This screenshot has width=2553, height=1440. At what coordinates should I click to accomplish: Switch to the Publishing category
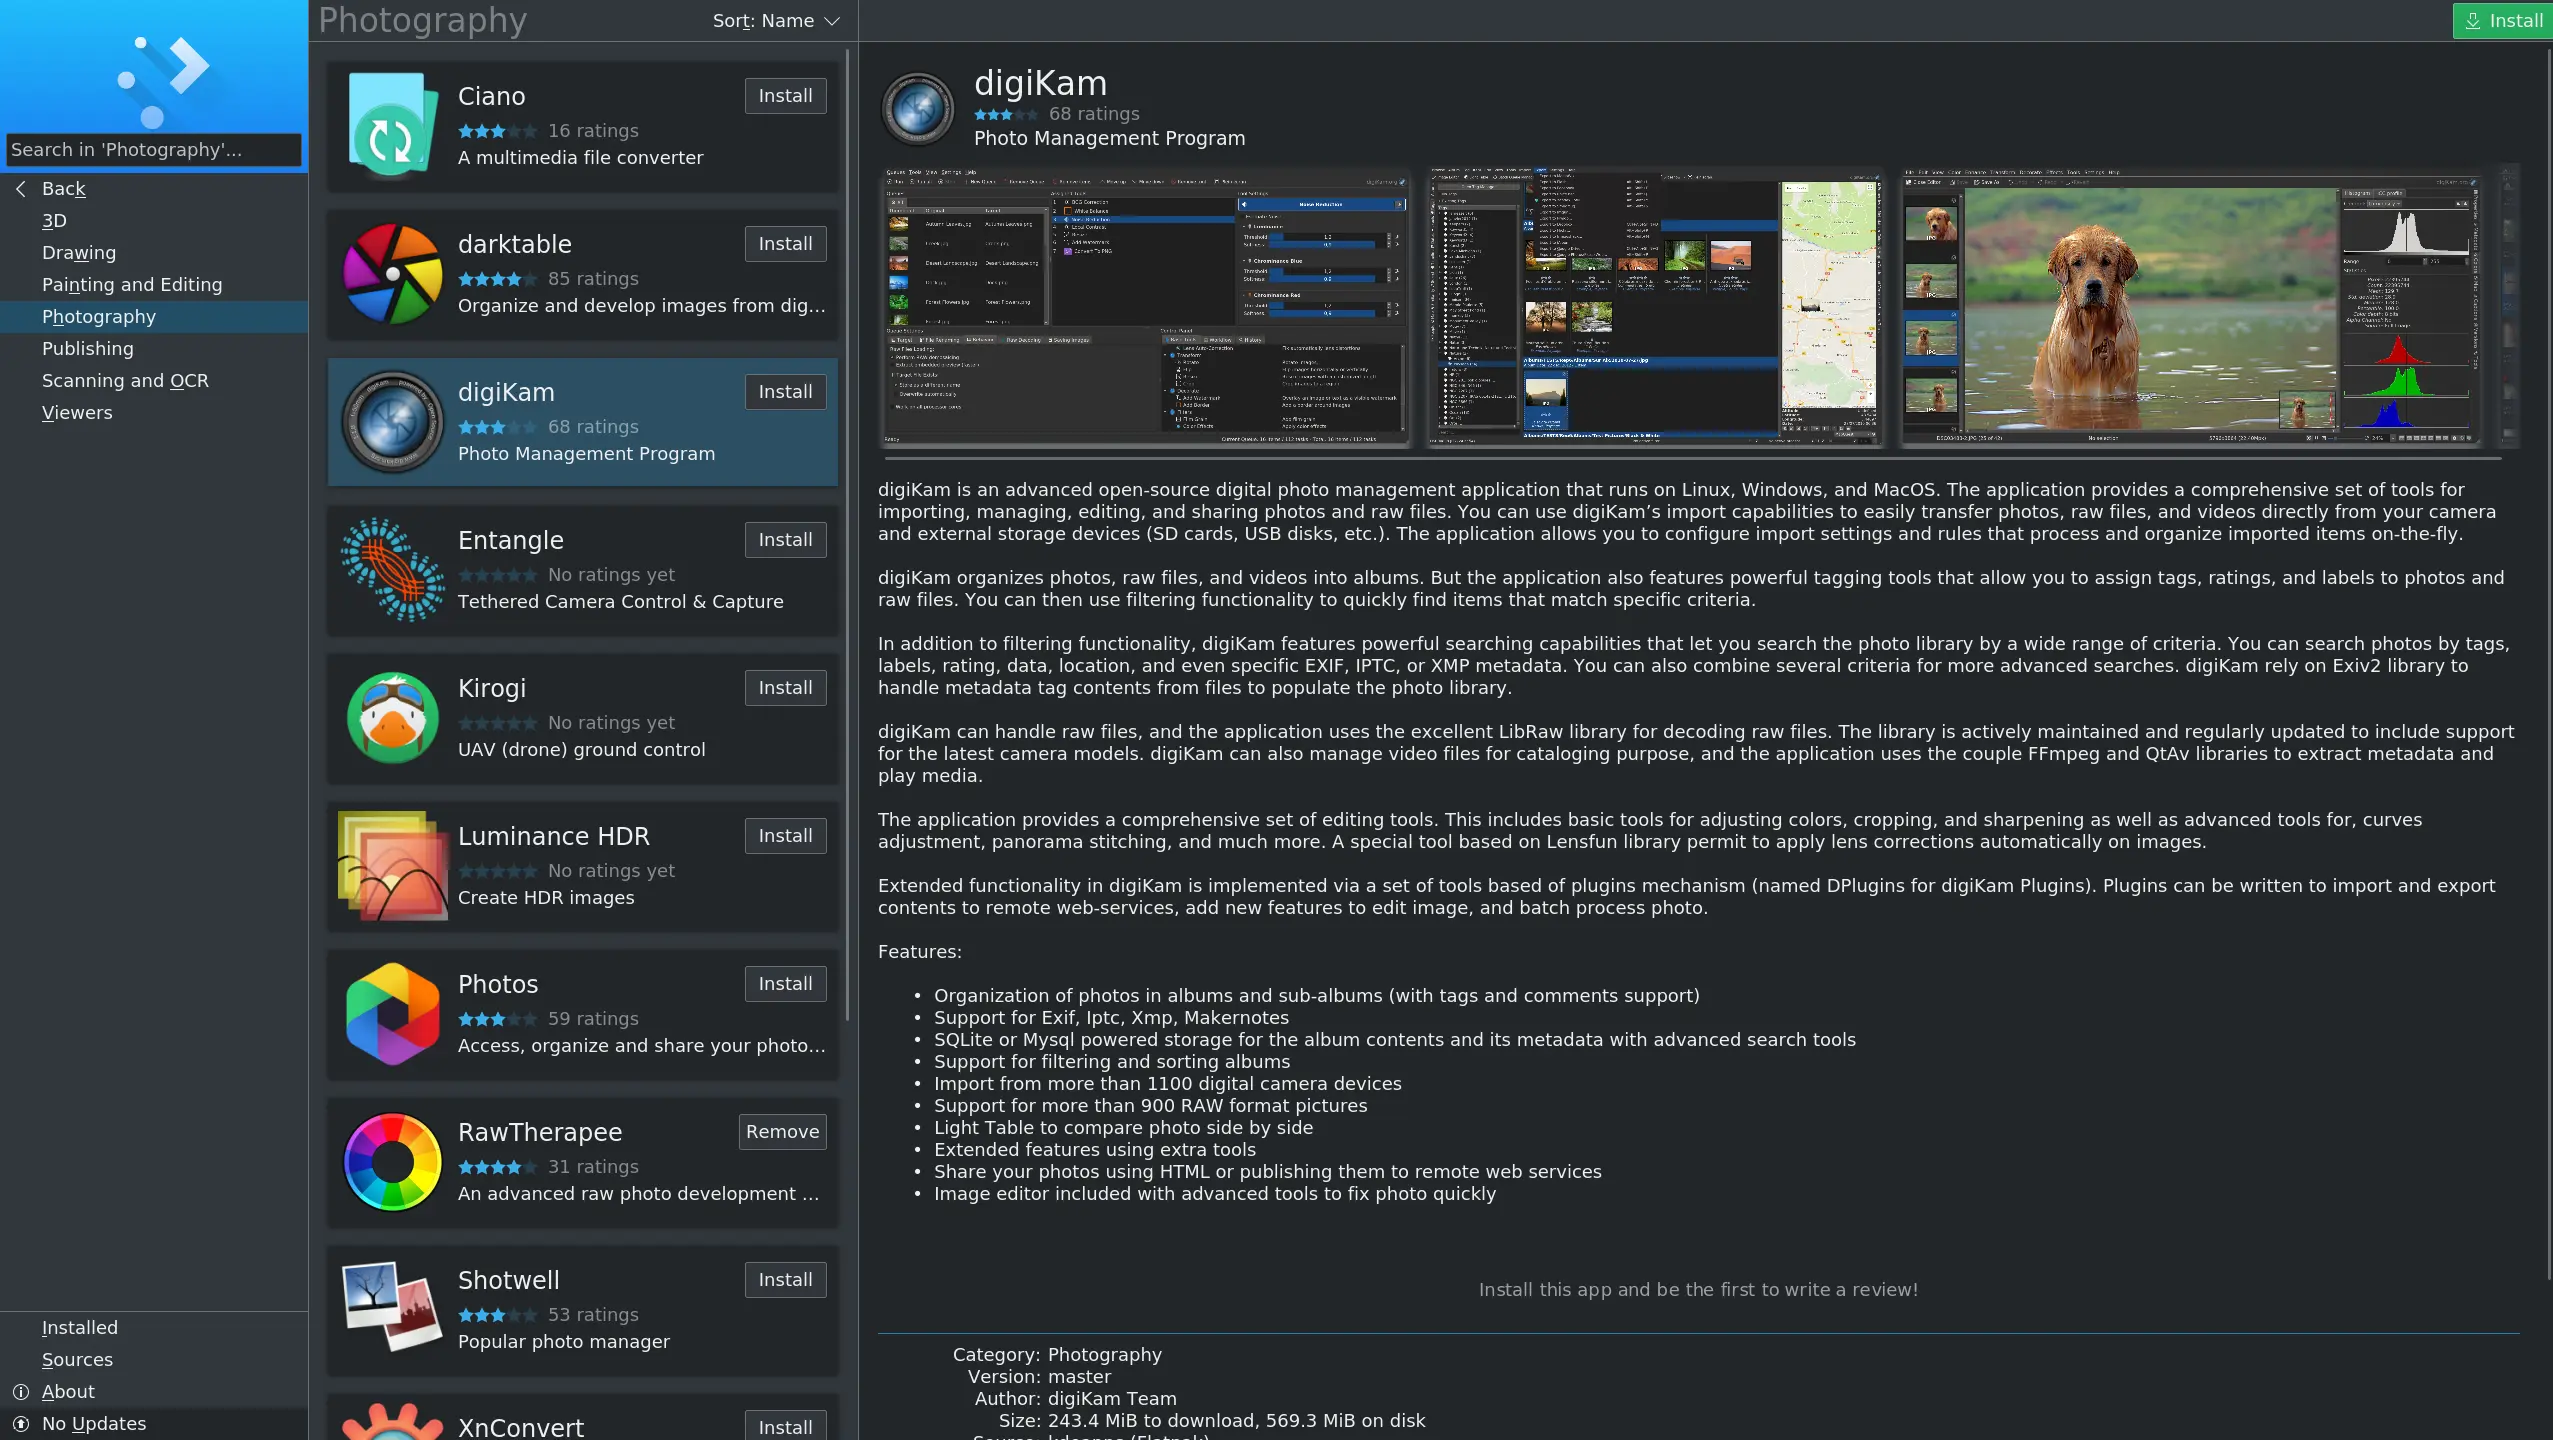tap(88, 348)
